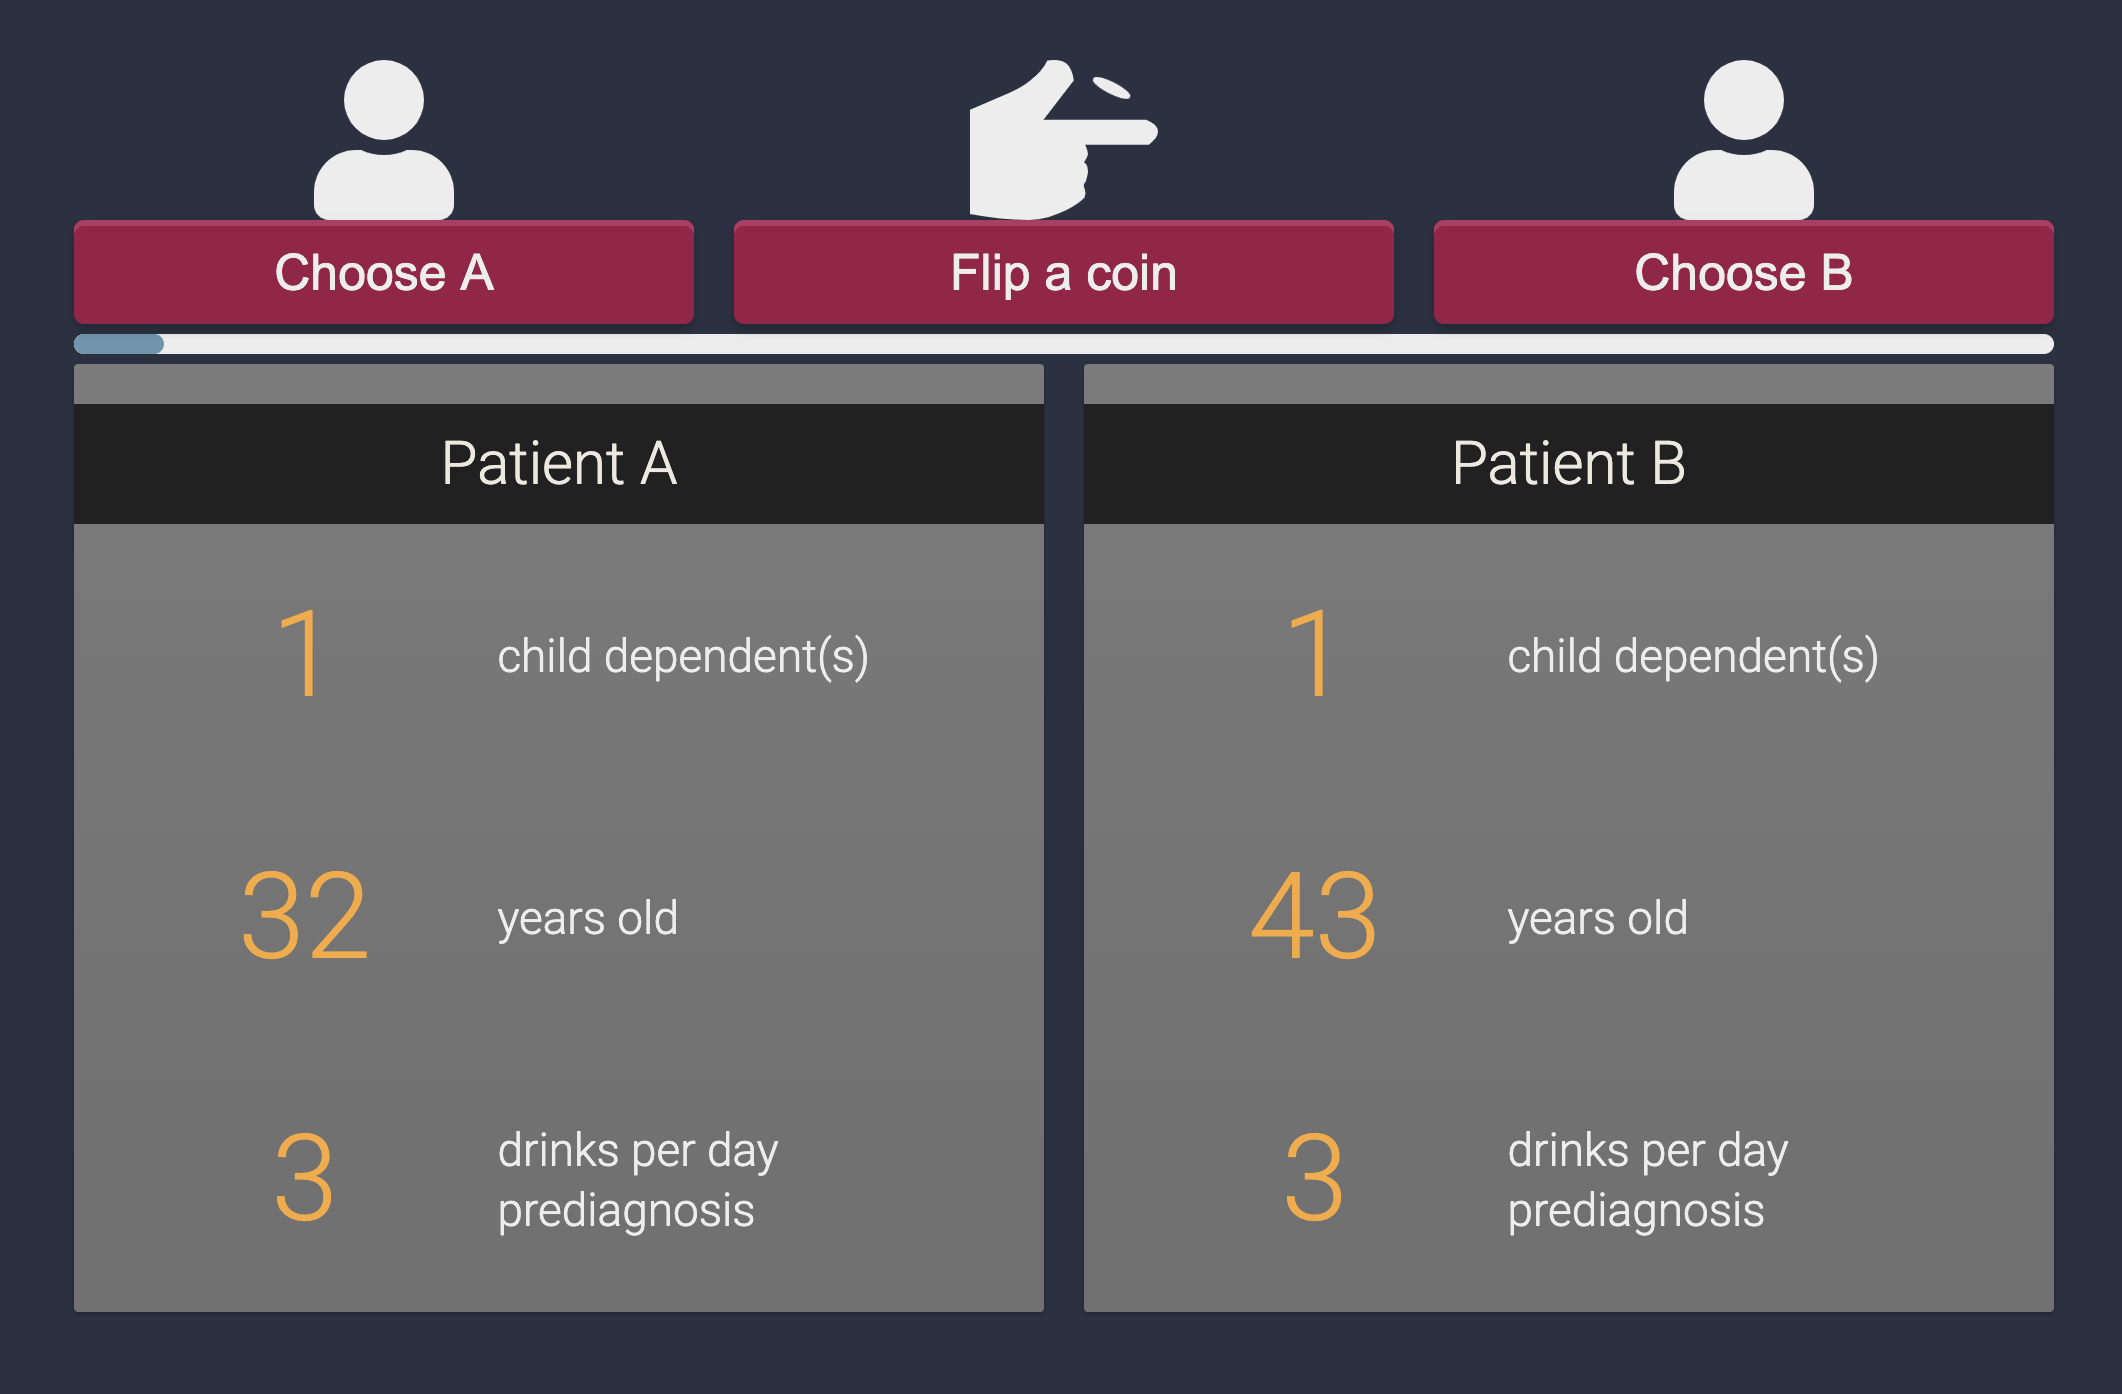
Task: Click Patient B's years old label
Action: (x=1598, y=918)
